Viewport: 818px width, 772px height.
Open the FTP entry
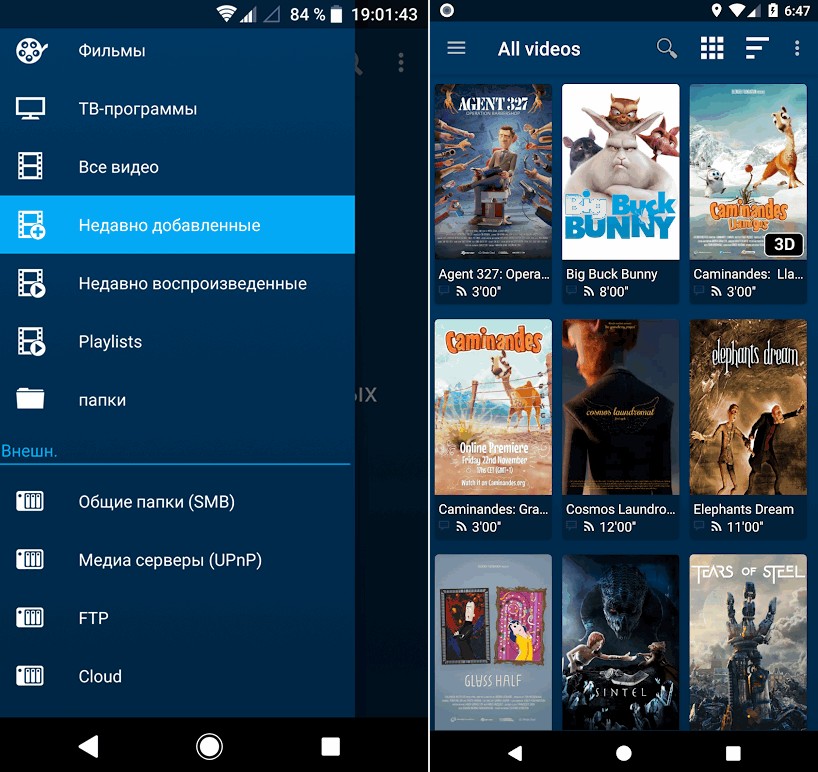pyautogui.click(x=177, y=618)
